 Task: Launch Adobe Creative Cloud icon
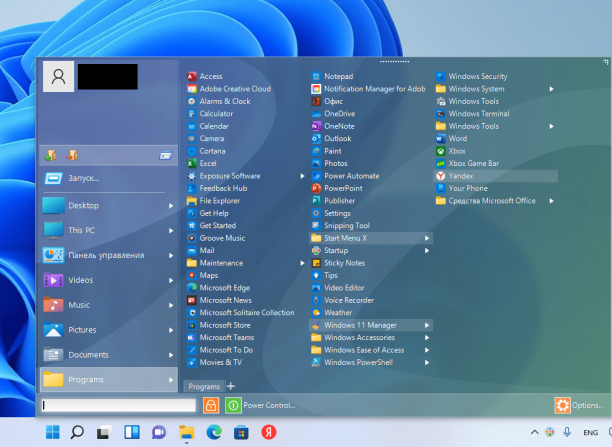(x=192, y=89)
